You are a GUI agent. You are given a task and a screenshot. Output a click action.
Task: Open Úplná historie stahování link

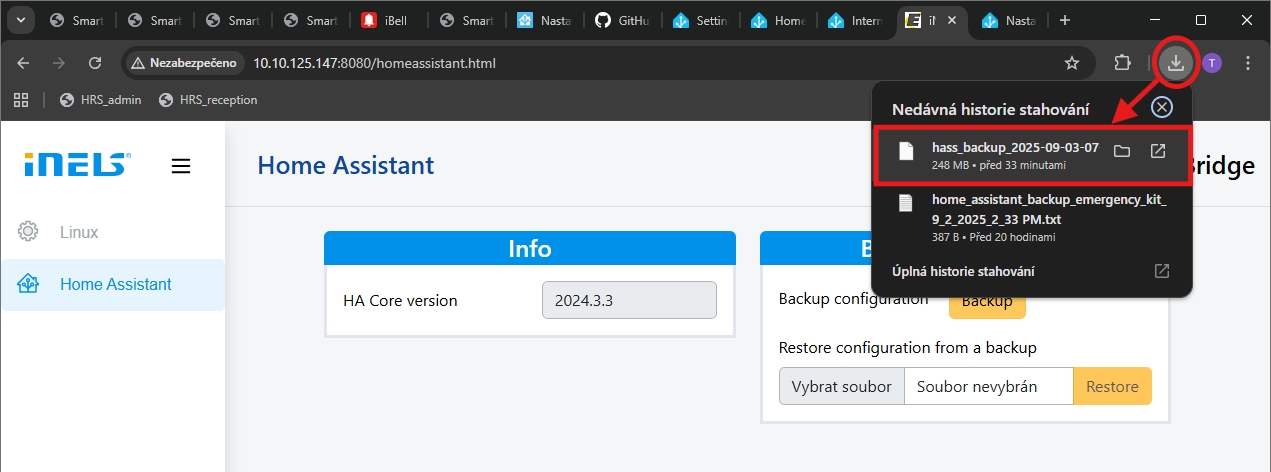click(x=963, y=271)
